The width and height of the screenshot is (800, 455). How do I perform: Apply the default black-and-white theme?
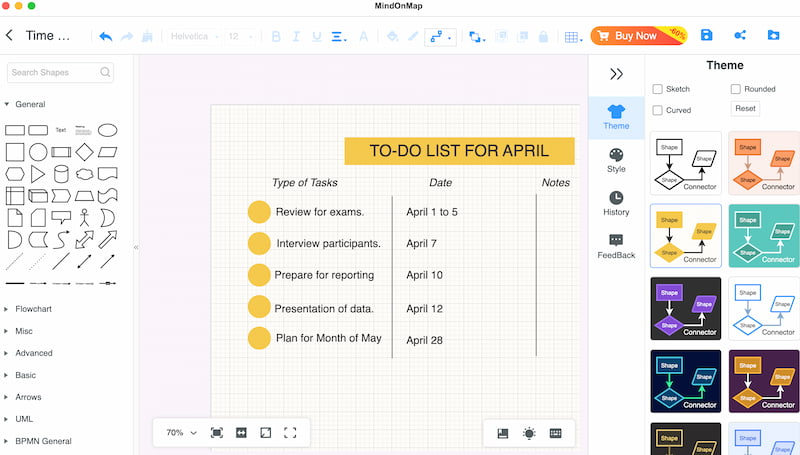(686, 163)
